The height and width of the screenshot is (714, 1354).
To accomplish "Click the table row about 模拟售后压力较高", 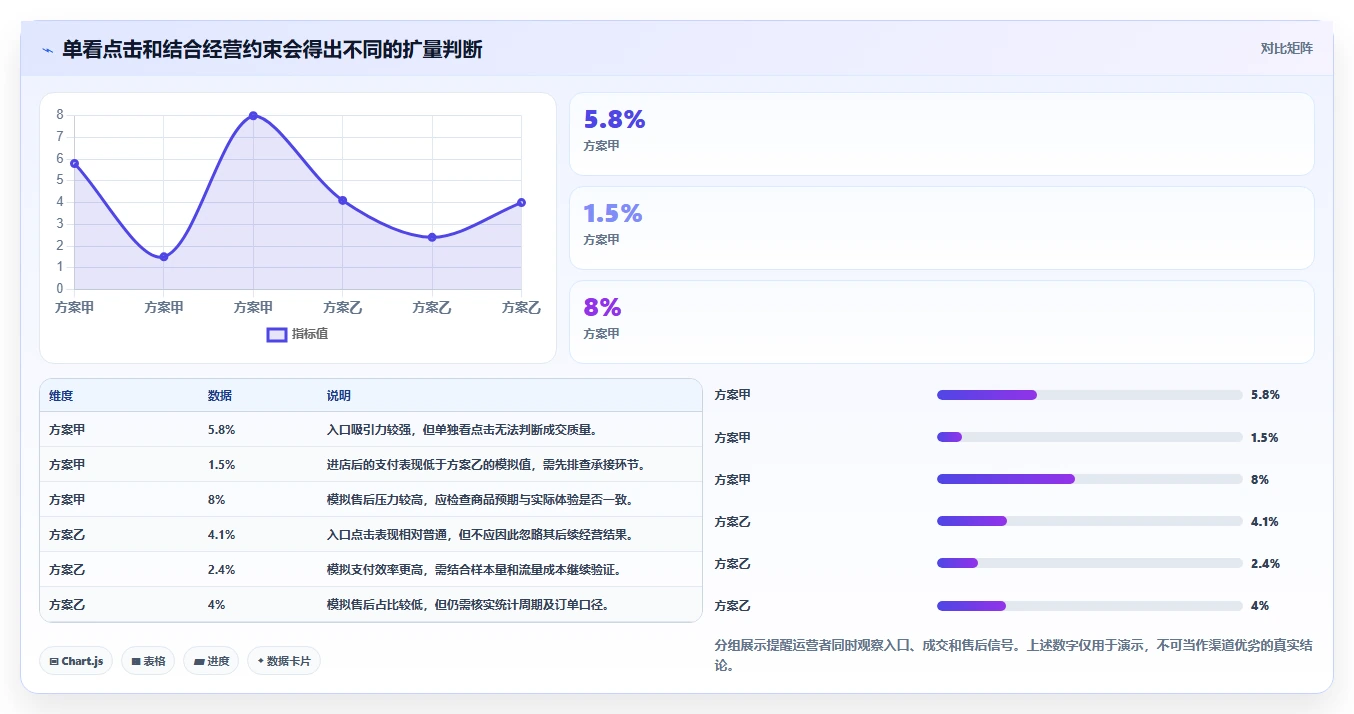I will coord(371,499).
